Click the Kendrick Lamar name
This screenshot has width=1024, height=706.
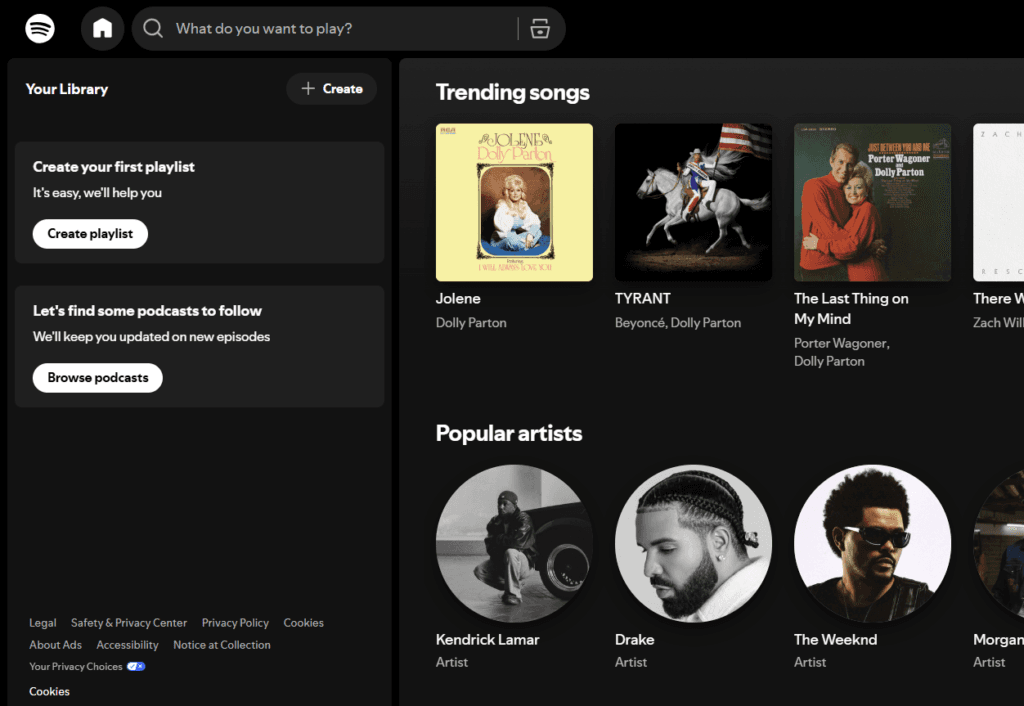click(487, 639)
